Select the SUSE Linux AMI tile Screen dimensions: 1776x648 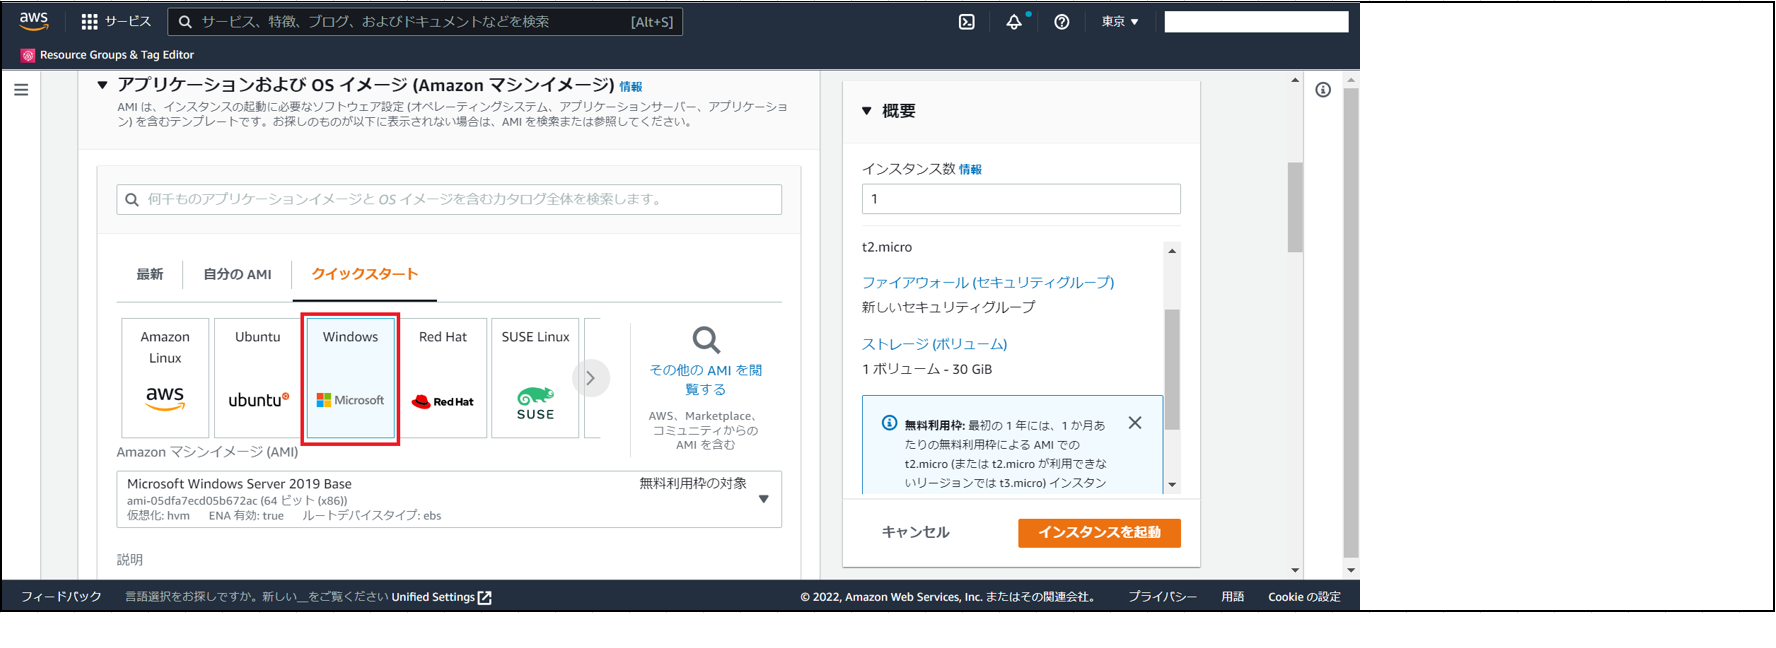click(536, 378)
